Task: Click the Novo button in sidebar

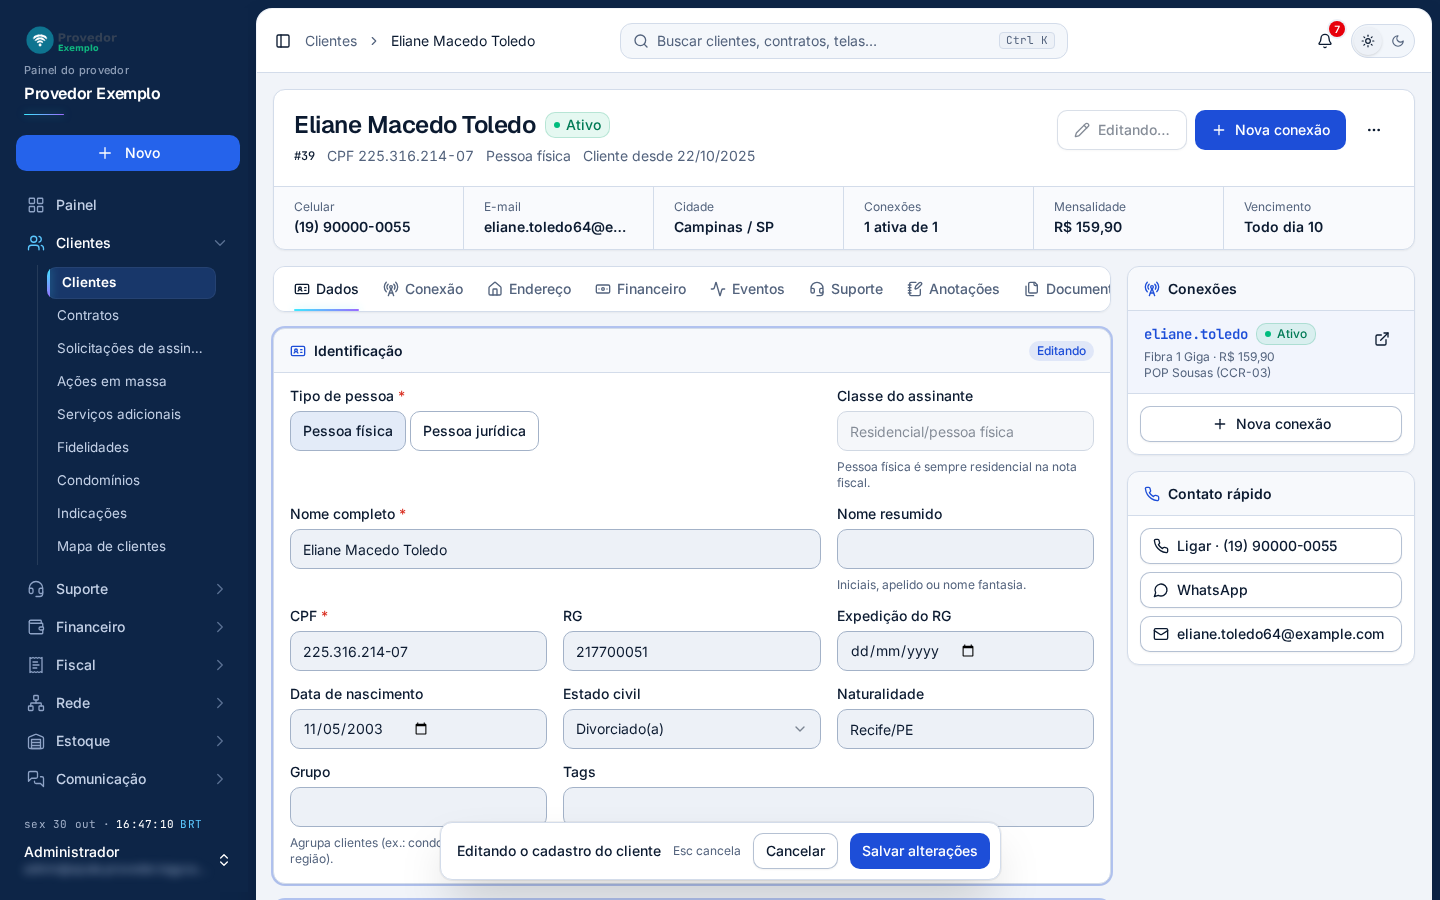Action: click(128, 153)
